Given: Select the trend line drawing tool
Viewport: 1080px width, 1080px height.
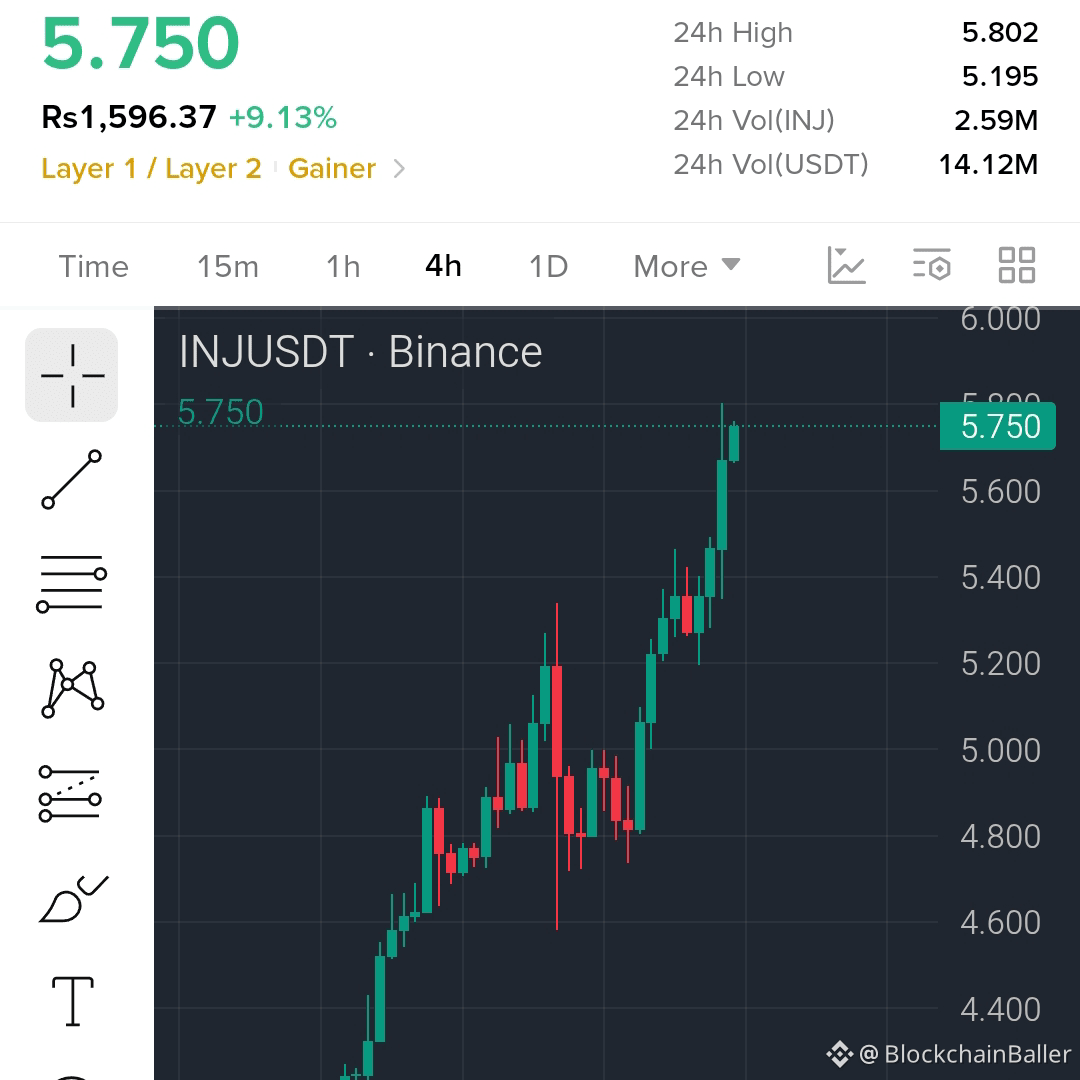Looking at the screenshot, I should 72,480.
